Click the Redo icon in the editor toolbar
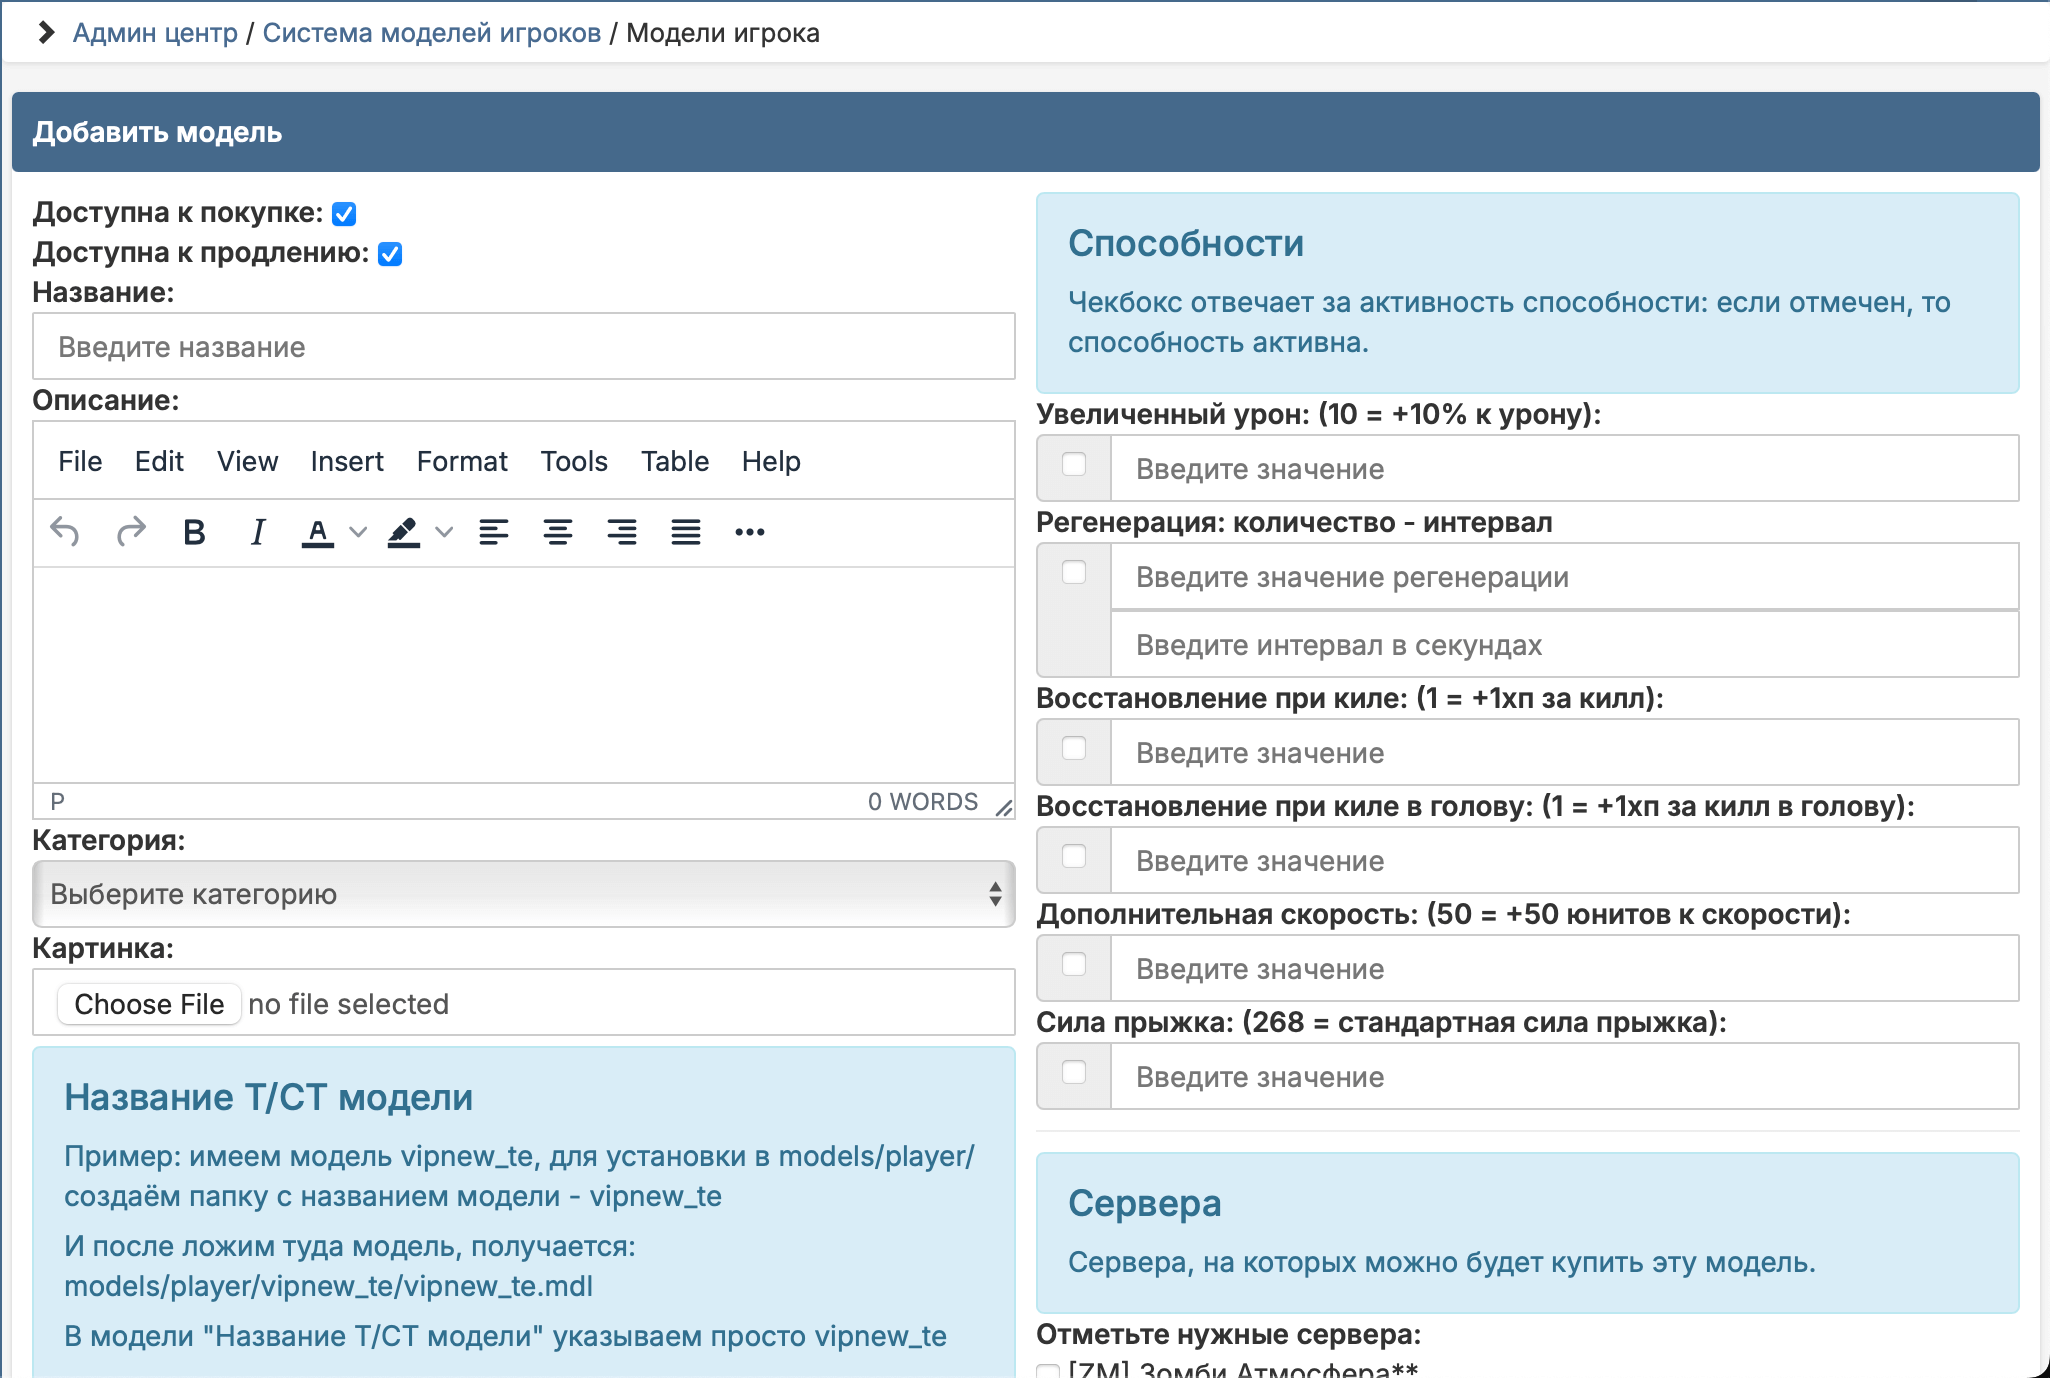2050x1378 pixels. click(131, 532)
